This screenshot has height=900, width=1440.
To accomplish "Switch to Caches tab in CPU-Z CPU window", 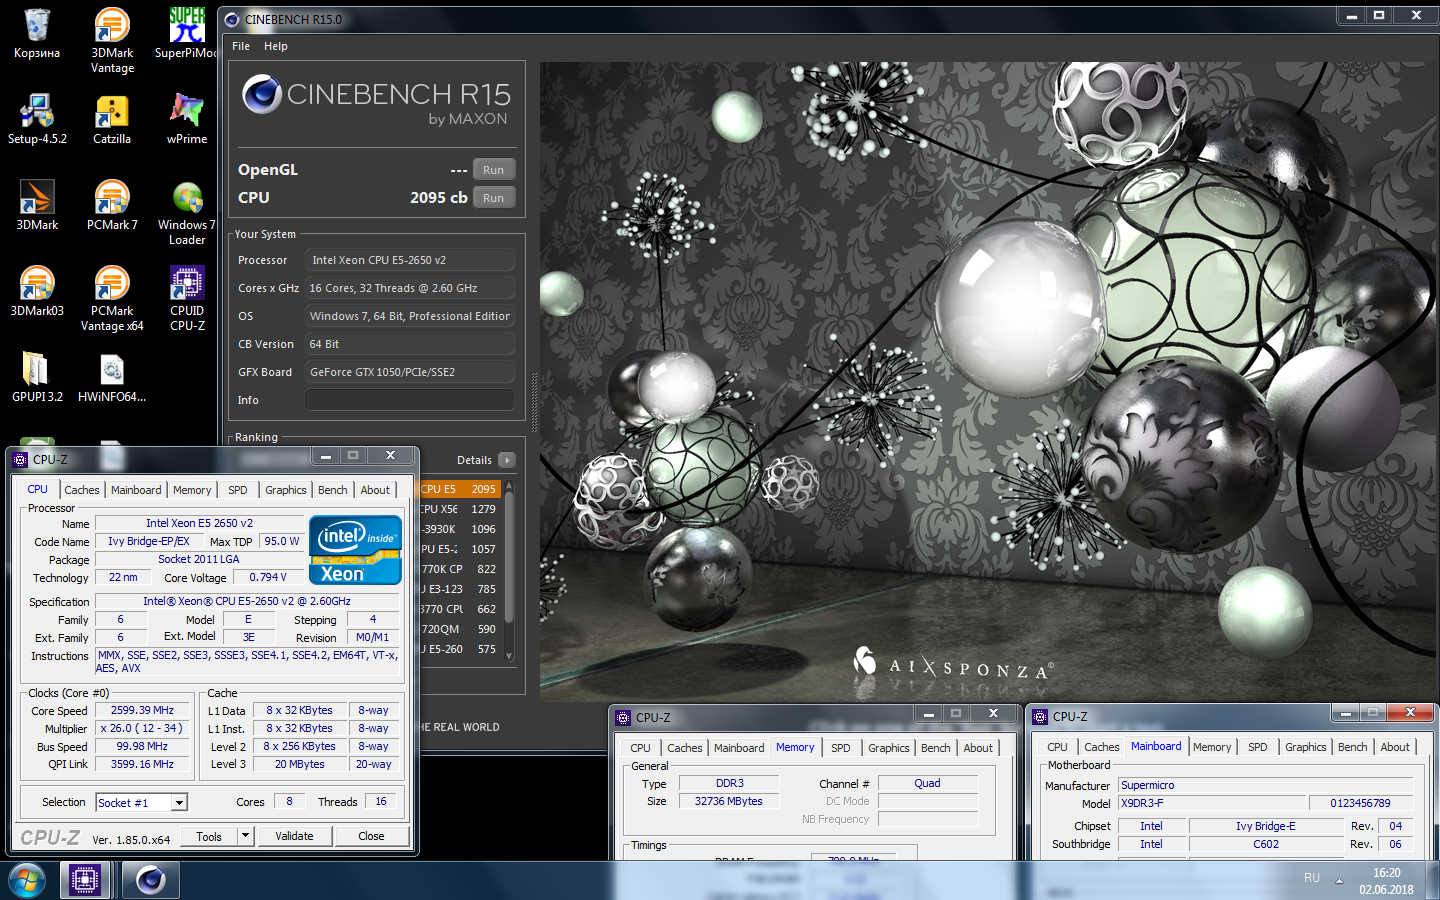I will click(x=82, y=490).
